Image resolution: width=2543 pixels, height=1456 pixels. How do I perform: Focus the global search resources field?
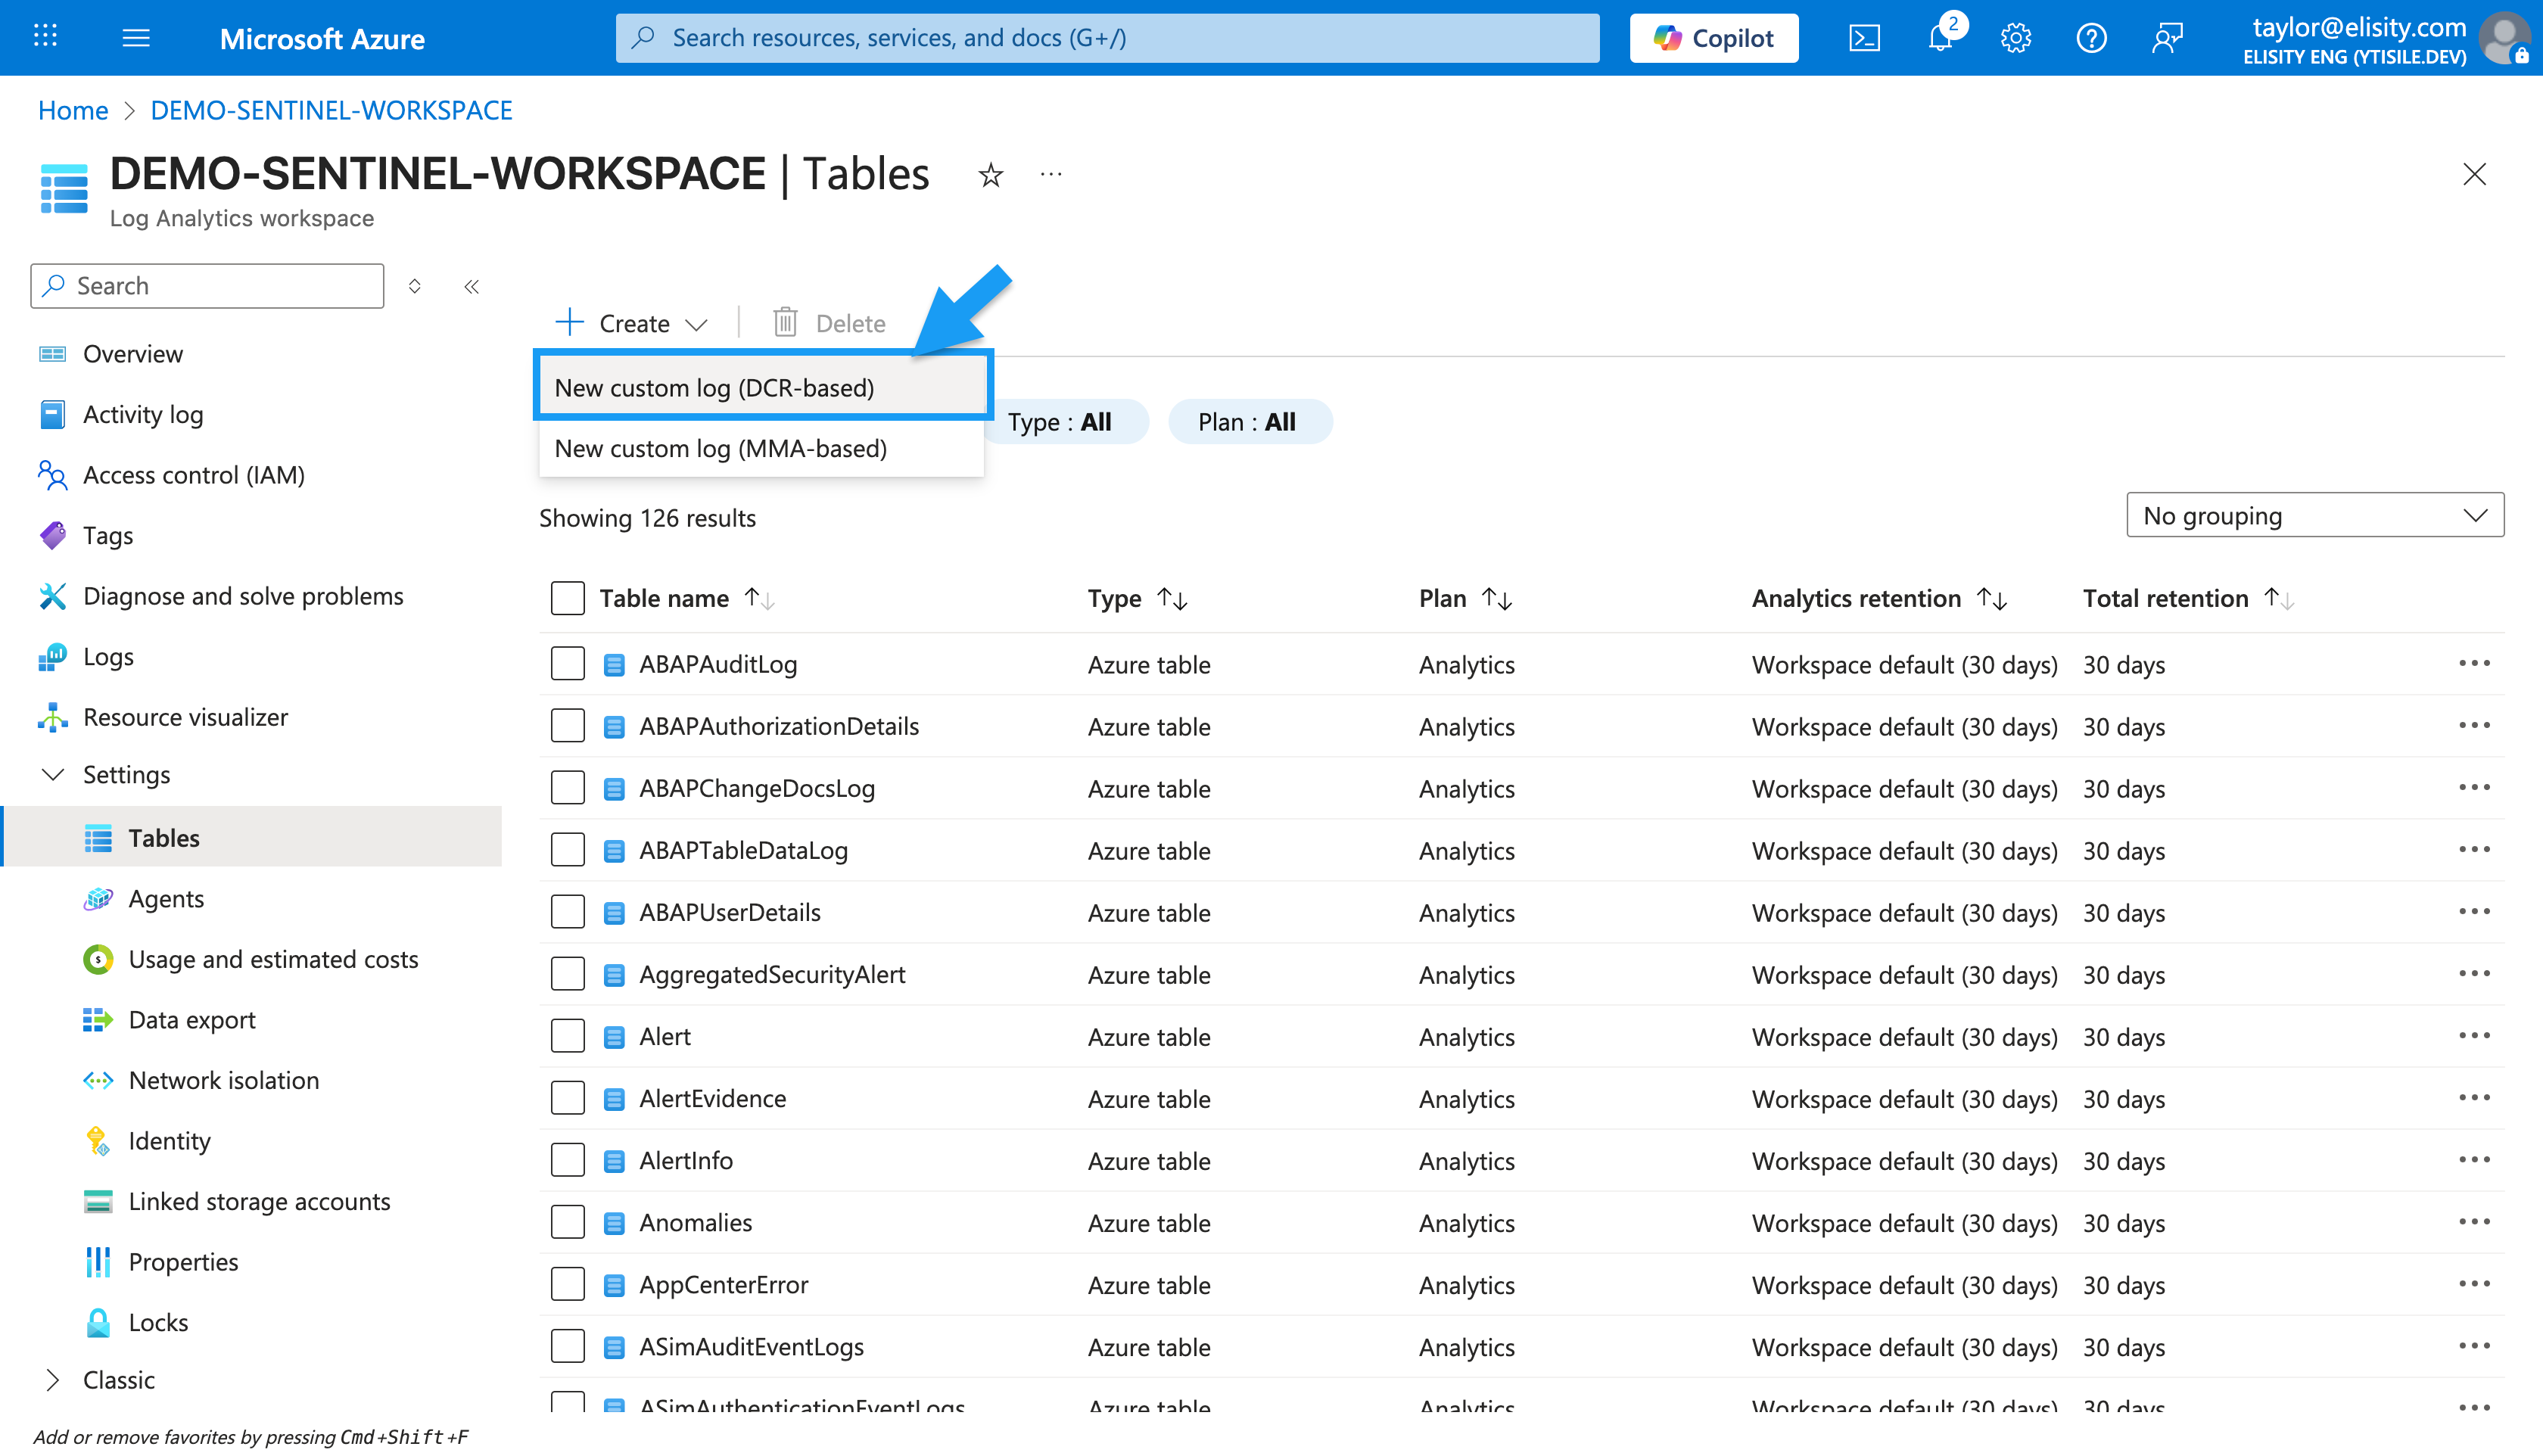1107,38
